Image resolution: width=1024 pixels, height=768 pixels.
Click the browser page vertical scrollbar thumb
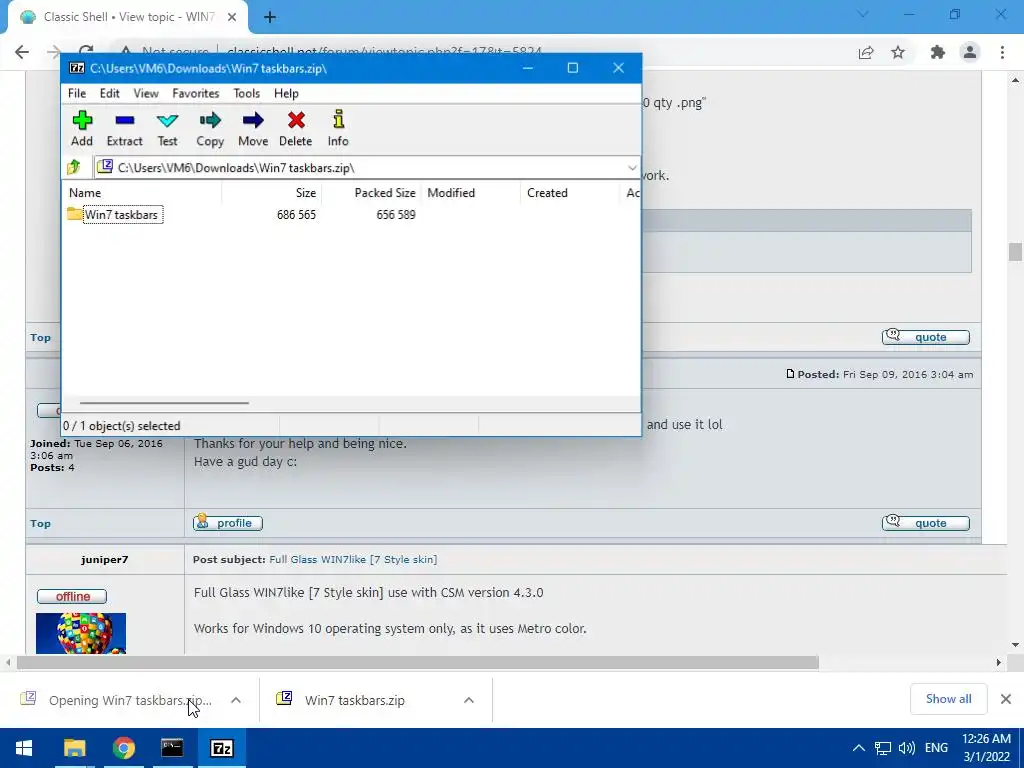pos(1015,251)
